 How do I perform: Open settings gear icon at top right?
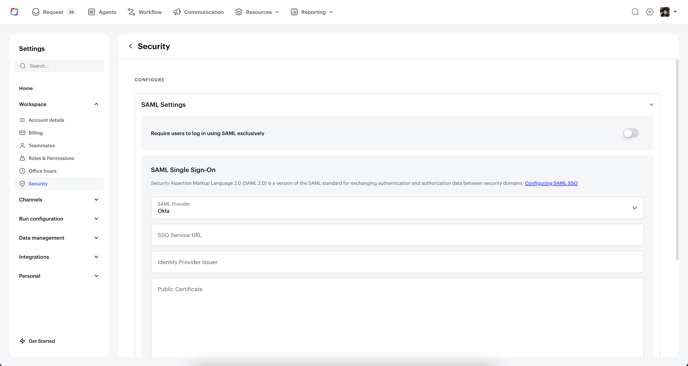pos(650,12)
